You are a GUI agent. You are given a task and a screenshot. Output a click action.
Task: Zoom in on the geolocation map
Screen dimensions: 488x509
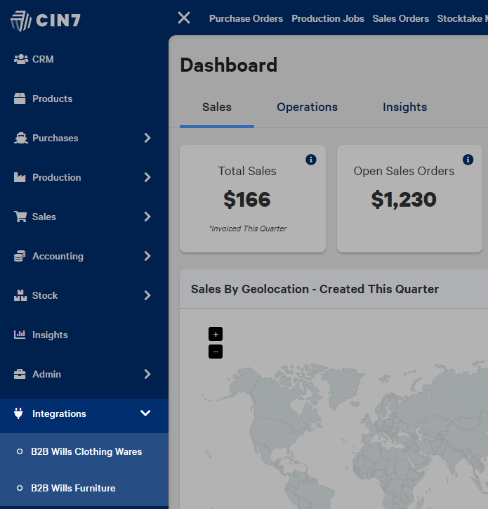(216, 334)
